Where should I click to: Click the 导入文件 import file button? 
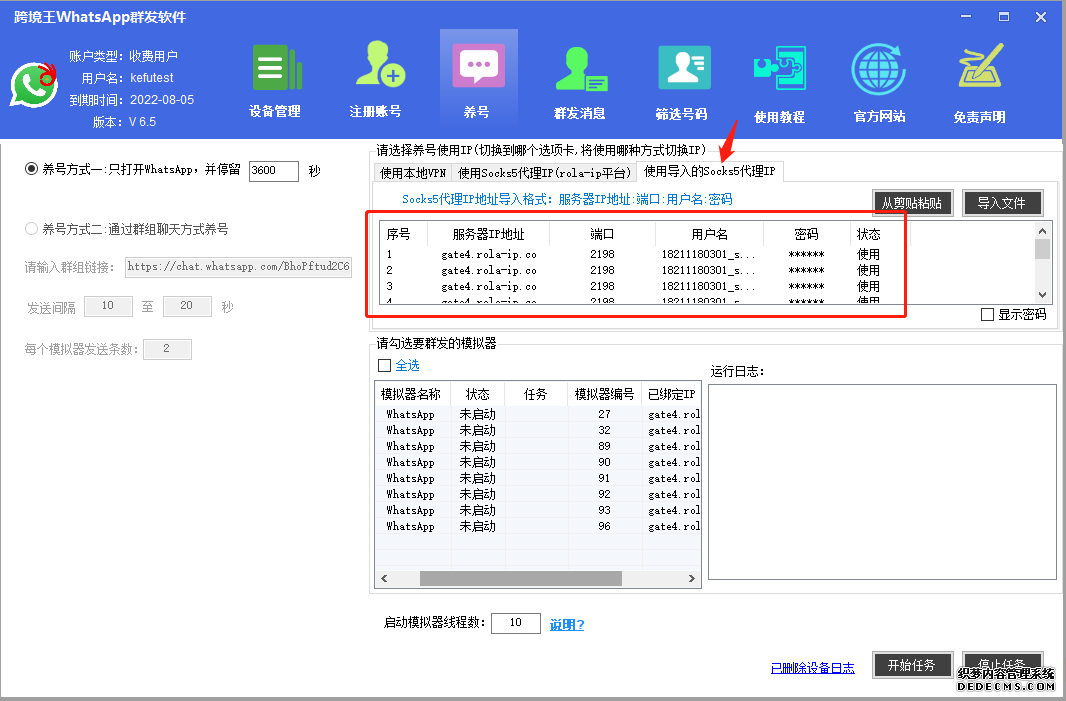(x=1002, y=202)
